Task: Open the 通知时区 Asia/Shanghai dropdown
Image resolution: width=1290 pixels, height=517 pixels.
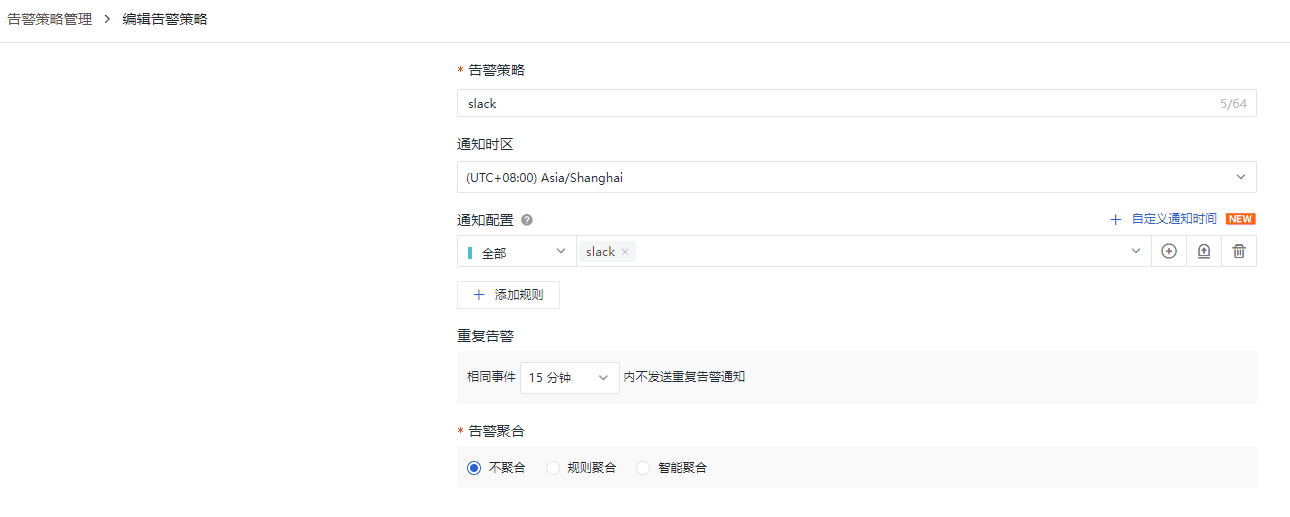Action: tap(856, 177)
